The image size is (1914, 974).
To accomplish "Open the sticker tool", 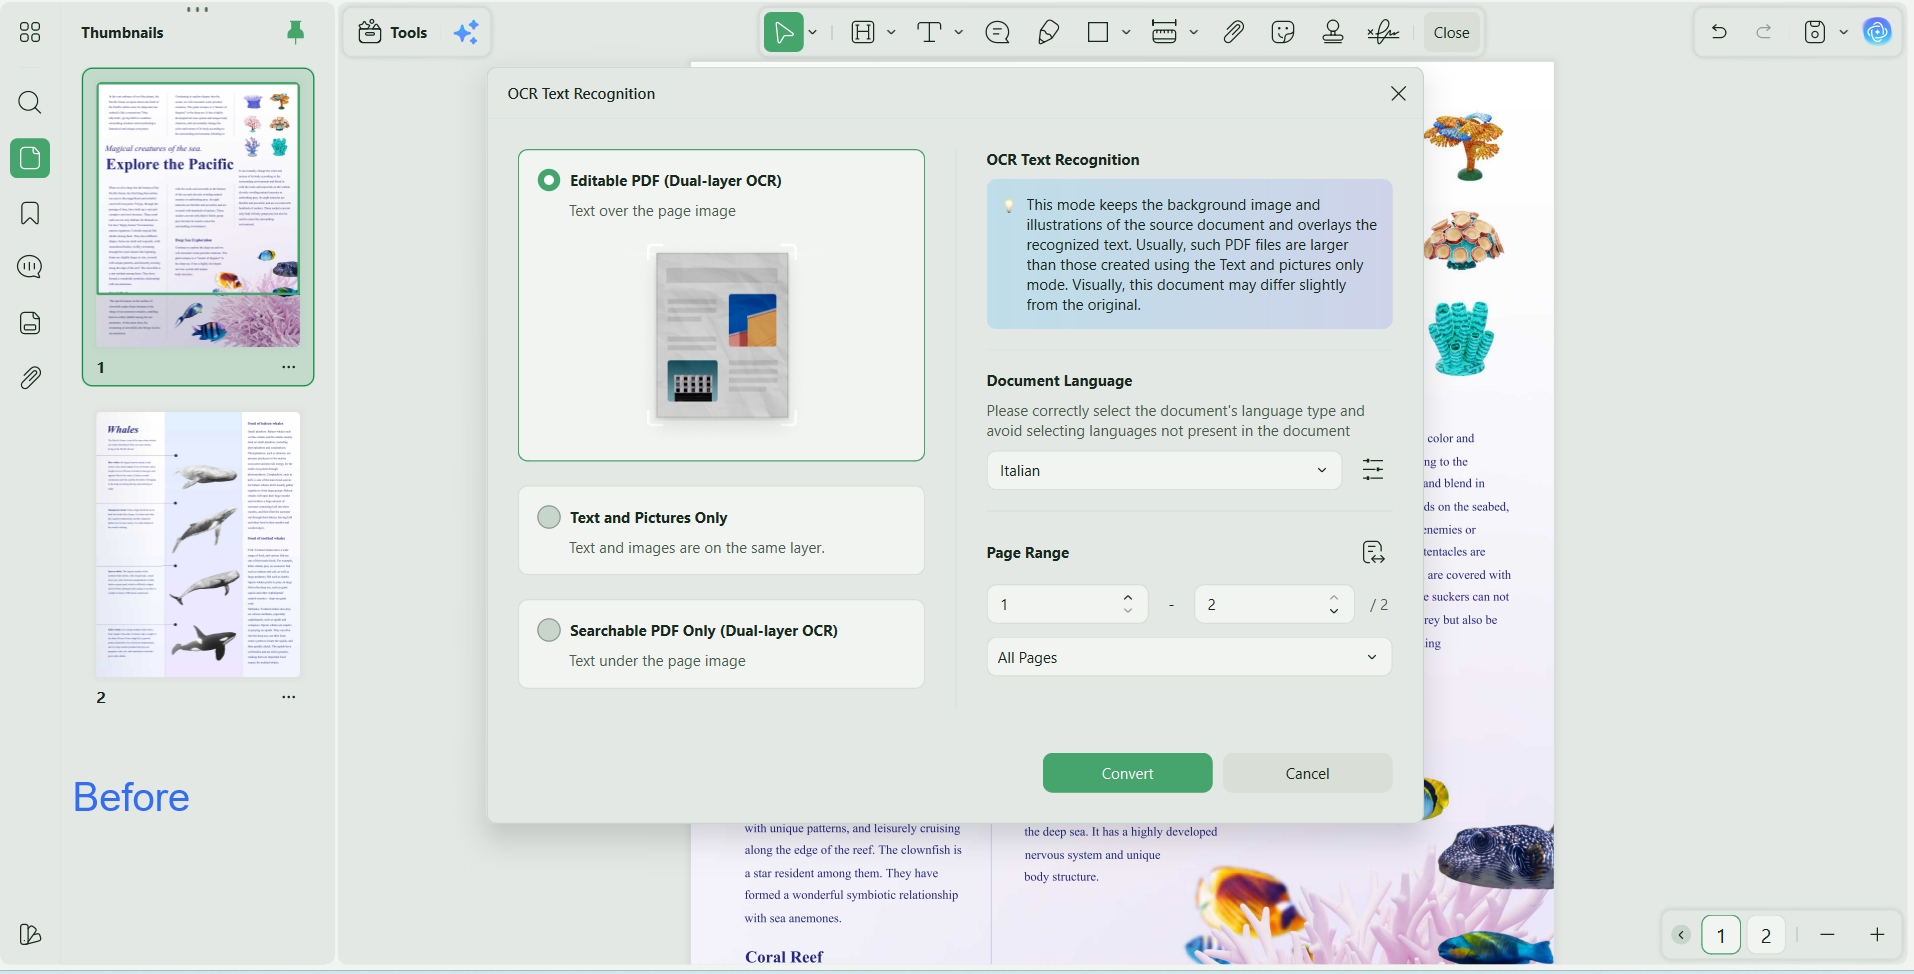I will 1283,32.
